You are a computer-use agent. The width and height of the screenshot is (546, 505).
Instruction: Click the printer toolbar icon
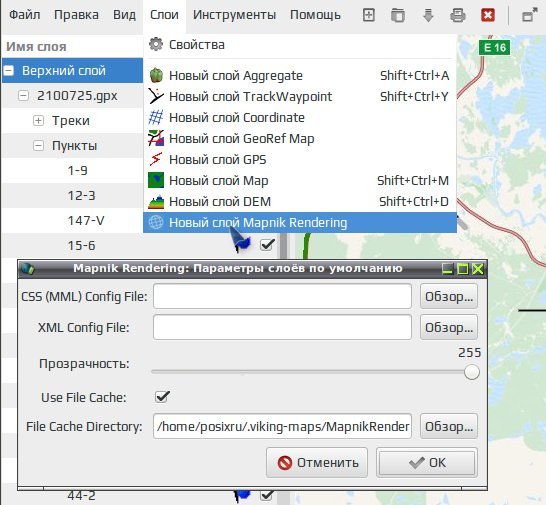point(458,15)
